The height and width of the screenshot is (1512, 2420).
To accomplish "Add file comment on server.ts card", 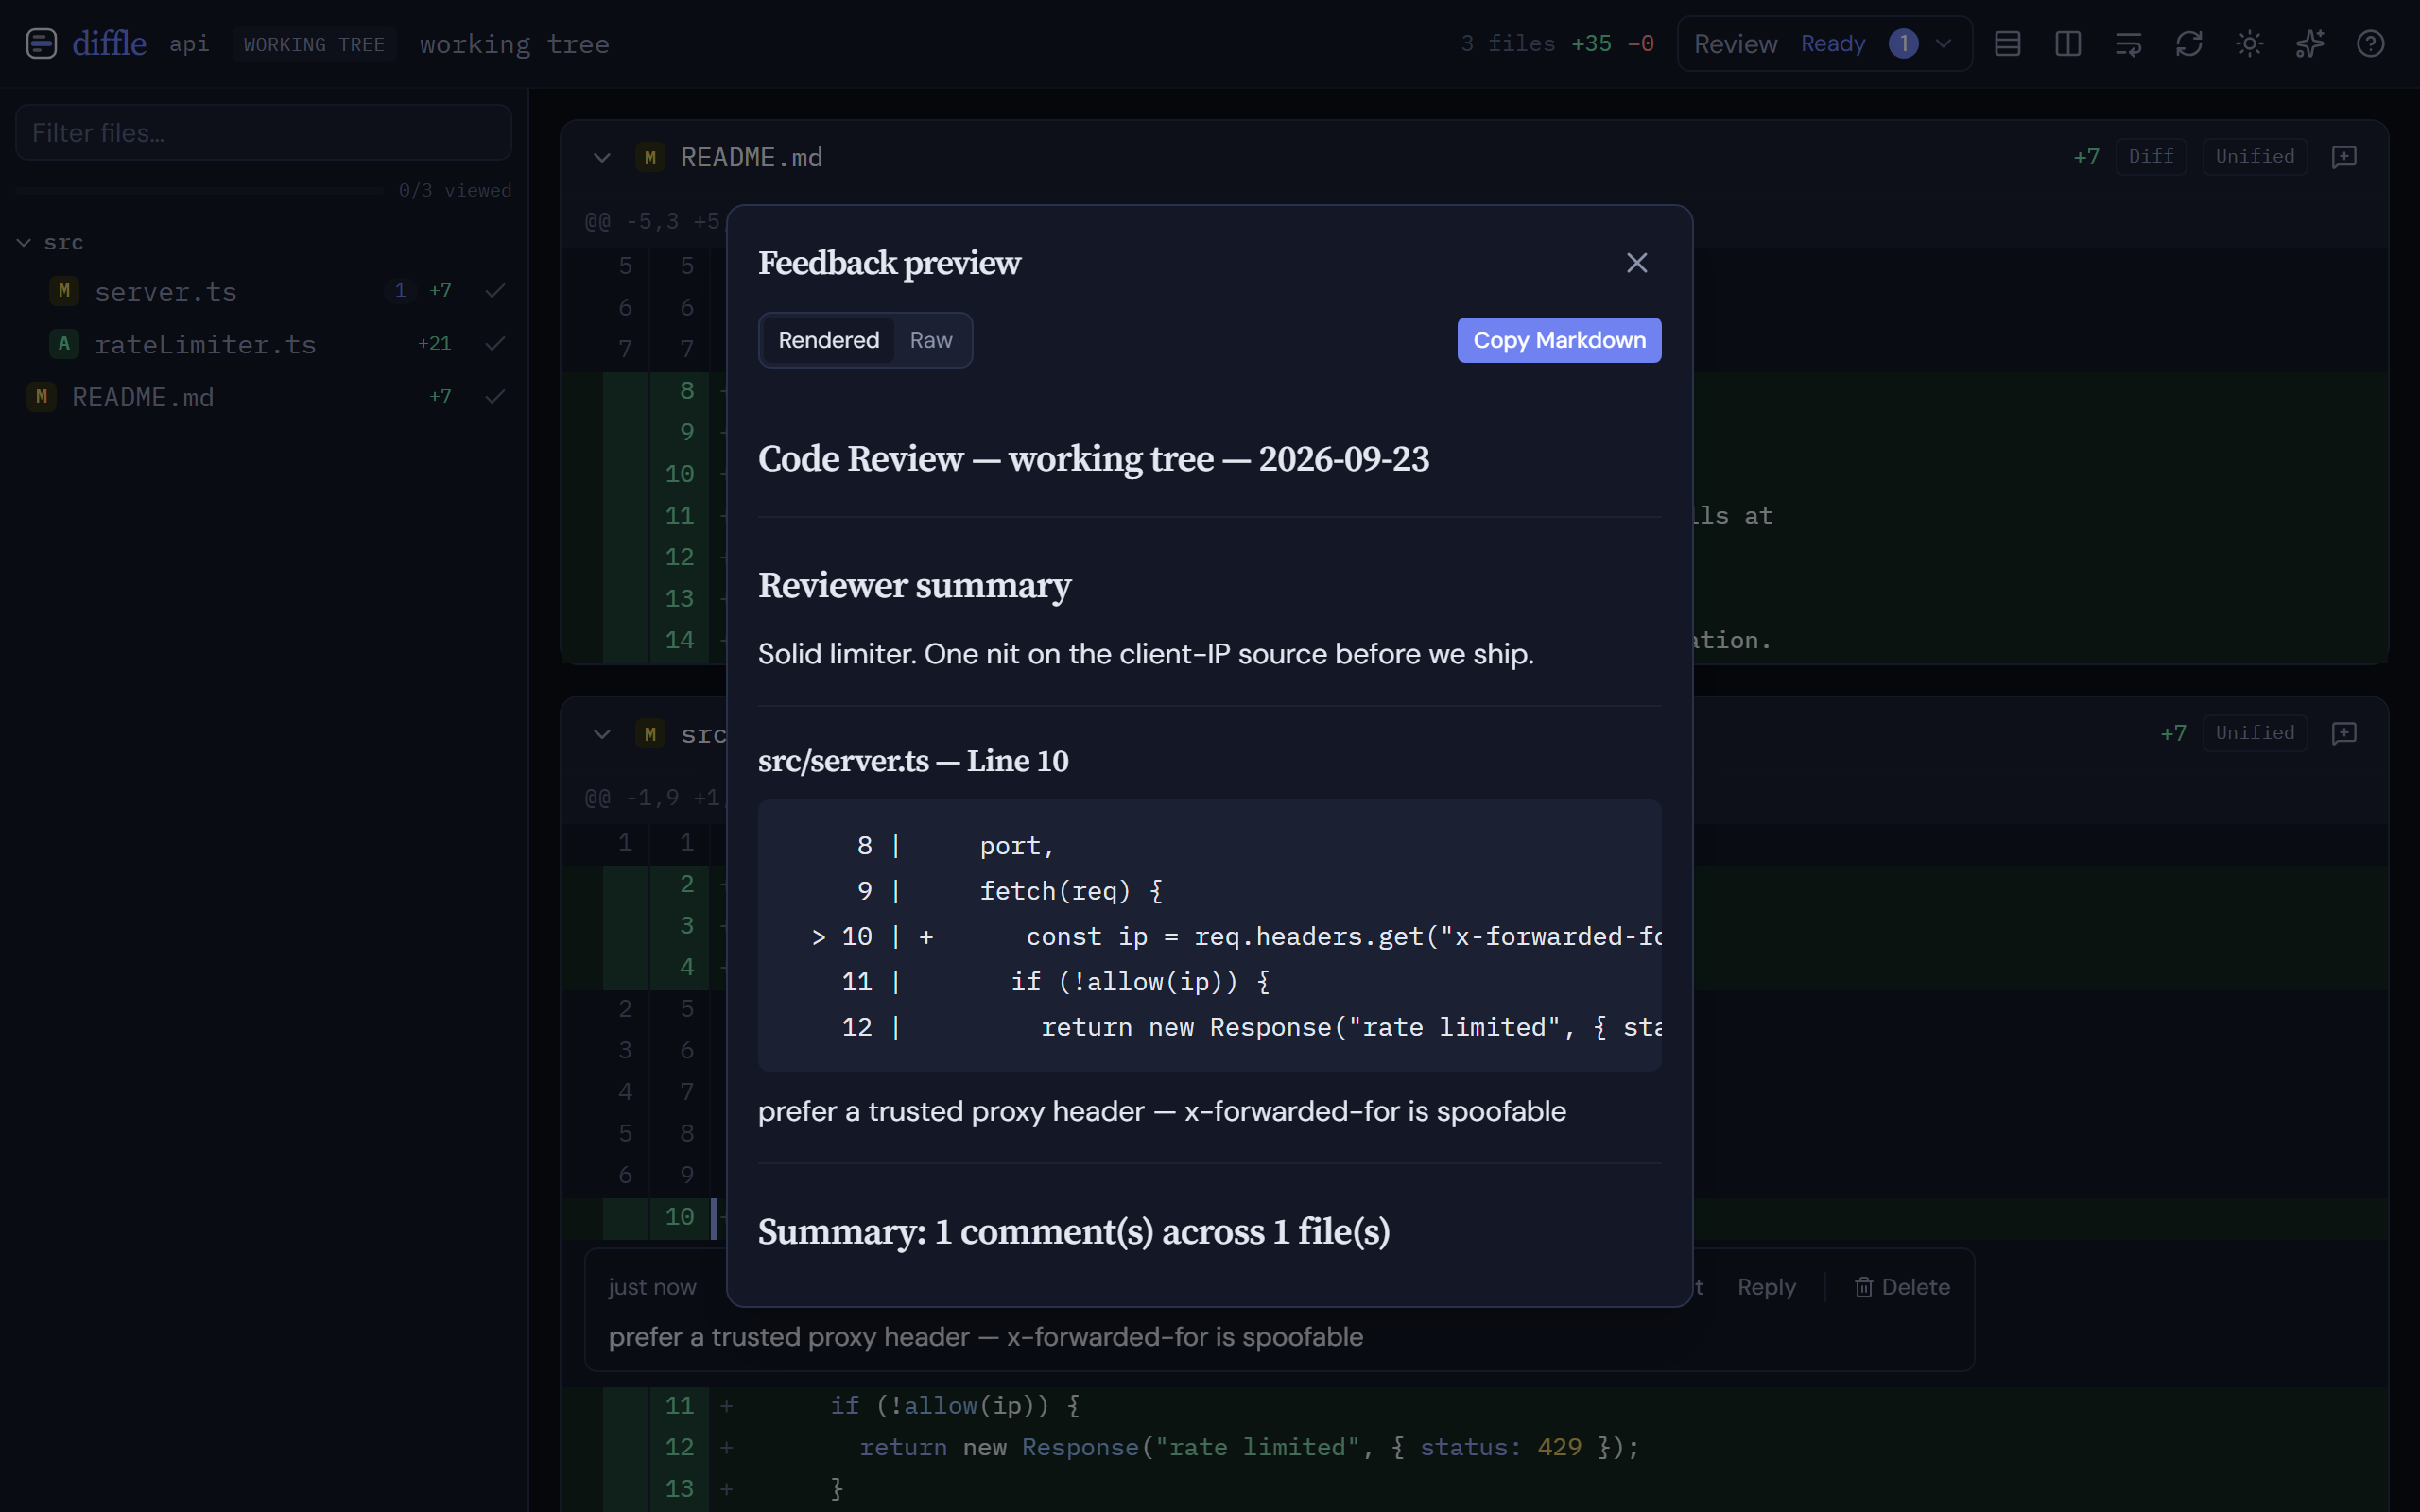I will pos(2344,733).
